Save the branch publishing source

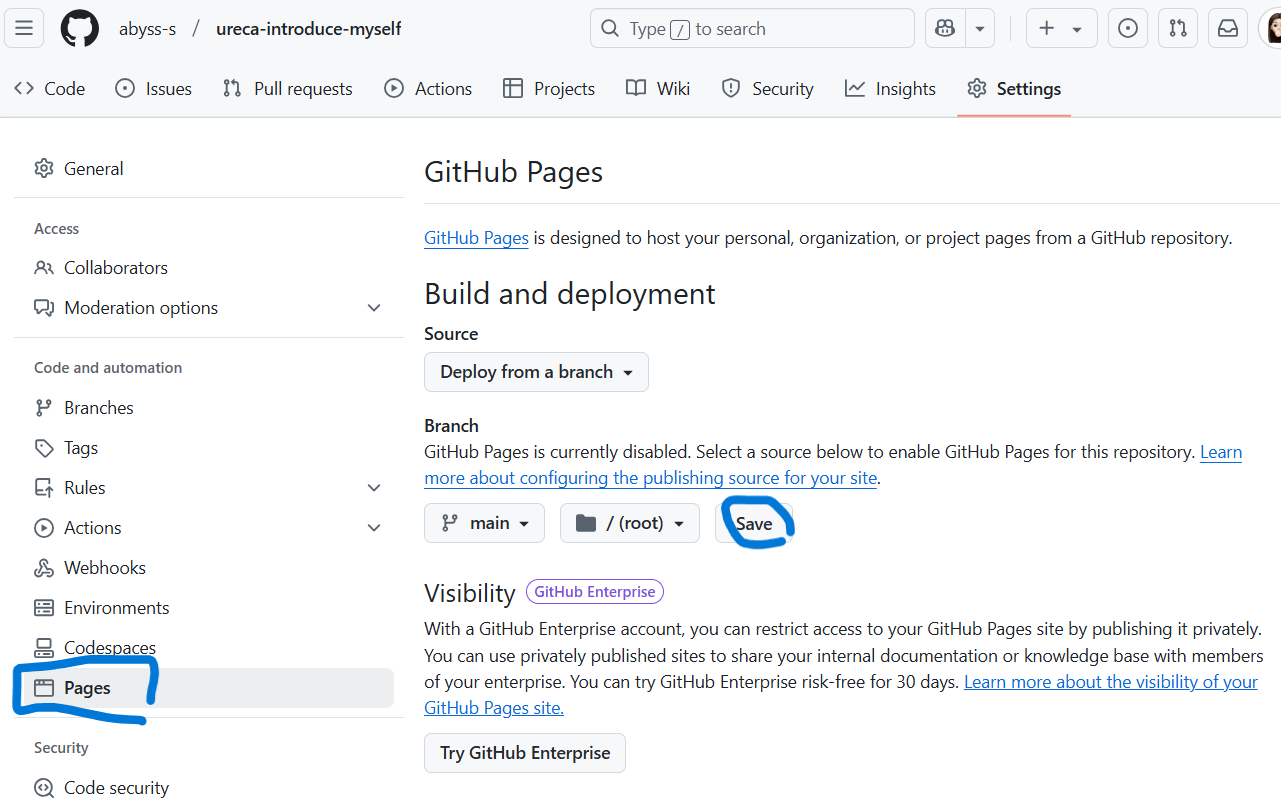(754, 523)
